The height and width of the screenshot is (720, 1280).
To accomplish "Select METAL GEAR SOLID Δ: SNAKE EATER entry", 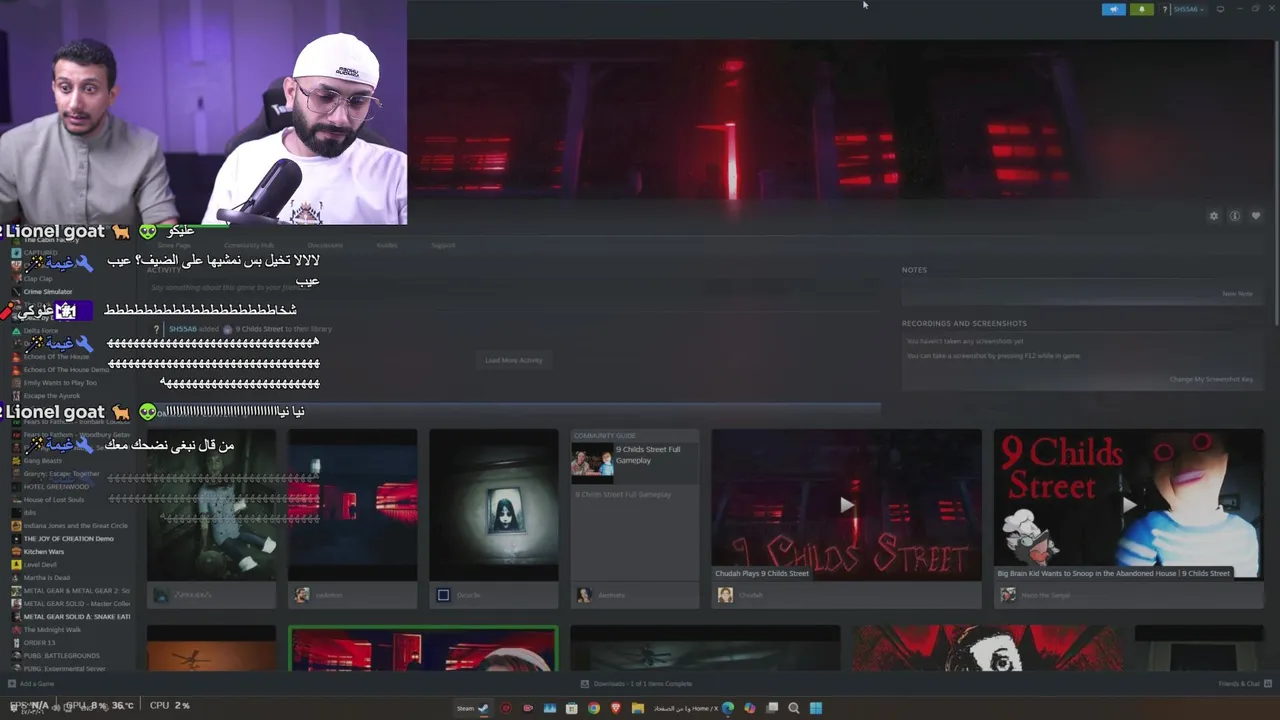I will pos(77,617).
